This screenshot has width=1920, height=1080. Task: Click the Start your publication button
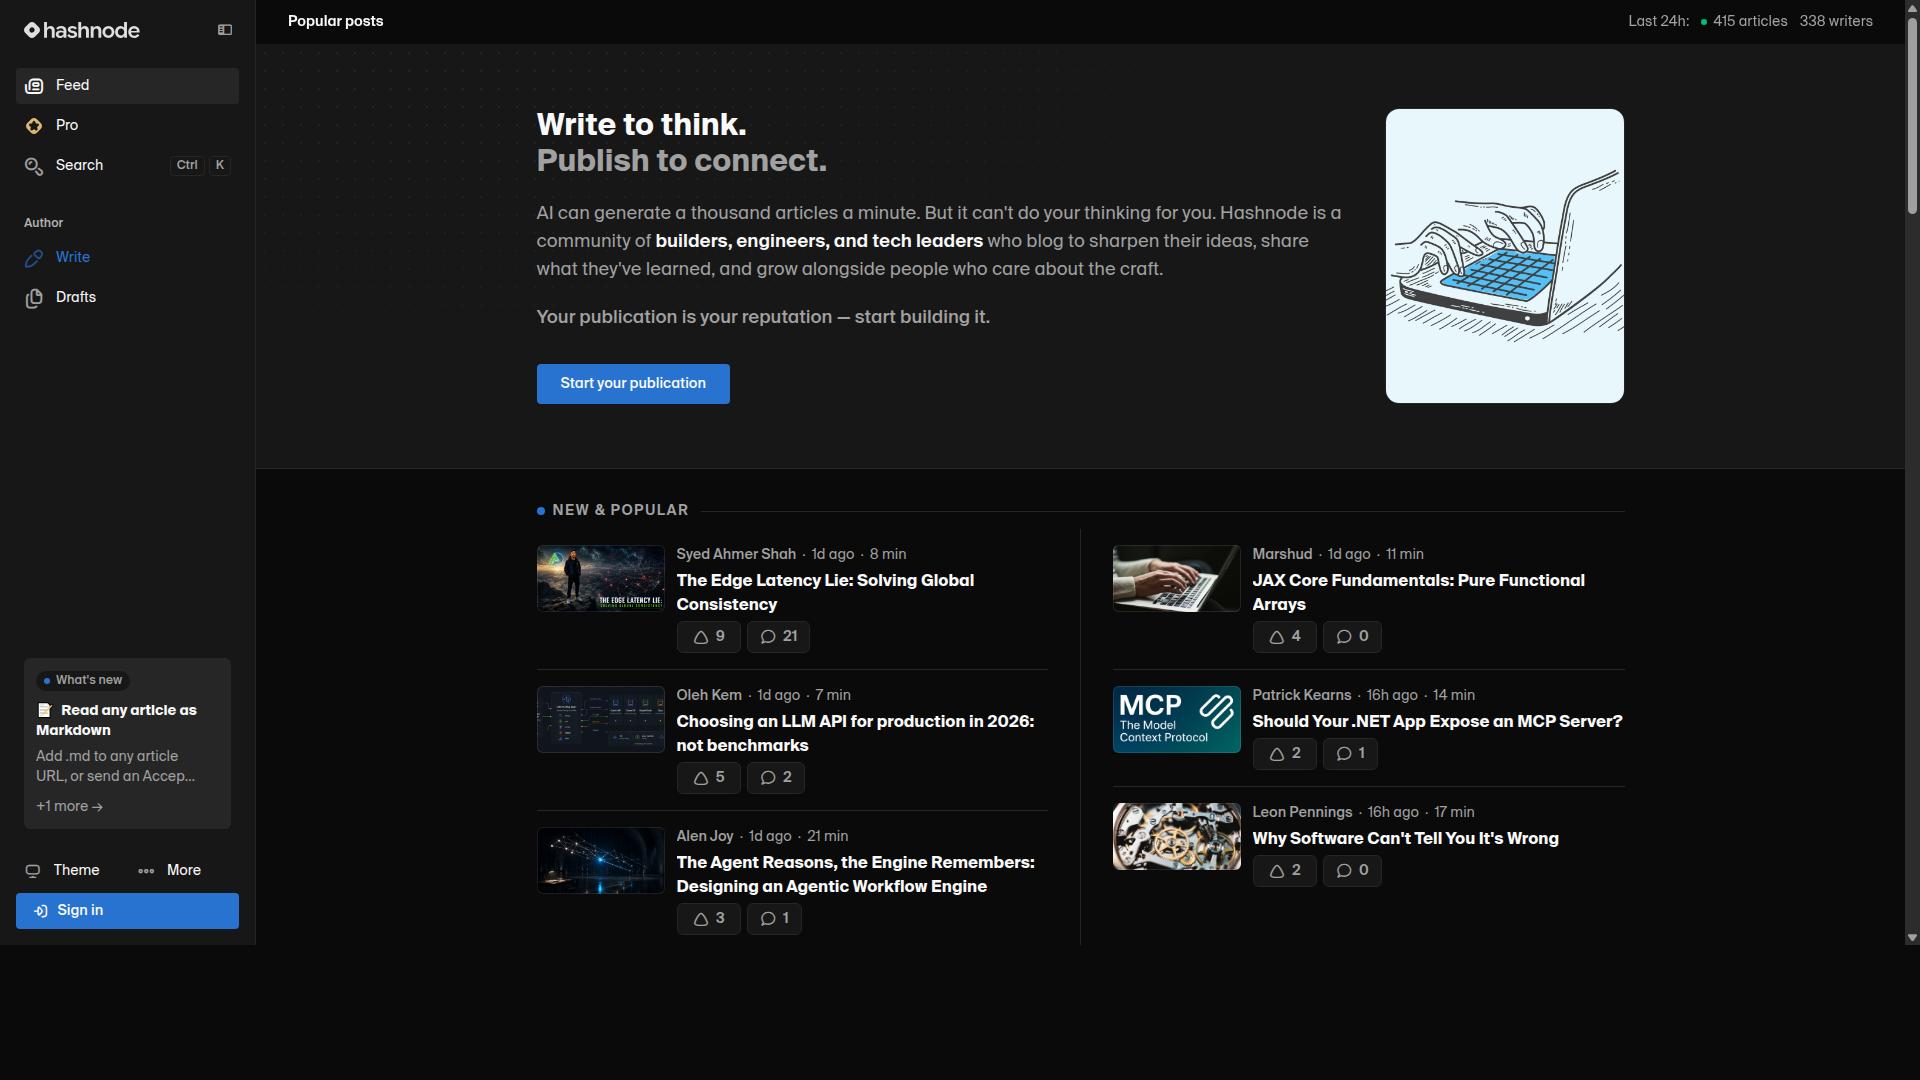click(633, 384)
